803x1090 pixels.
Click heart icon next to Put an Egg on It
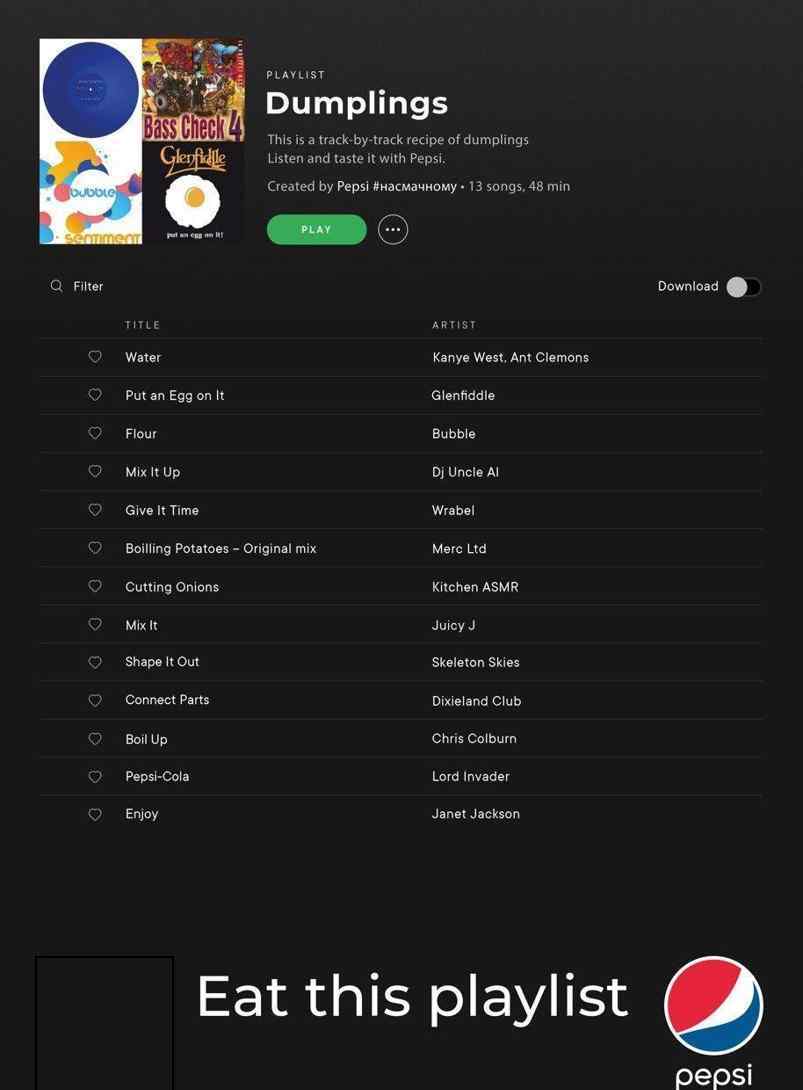(x=95, y=395)
